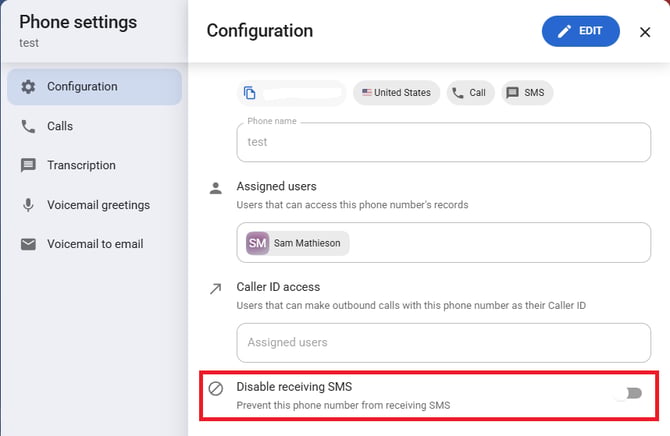Click the prohibited circle icon by Disable receiving SMS
This screenshot has height=436, width=670.
pos(216,389)
